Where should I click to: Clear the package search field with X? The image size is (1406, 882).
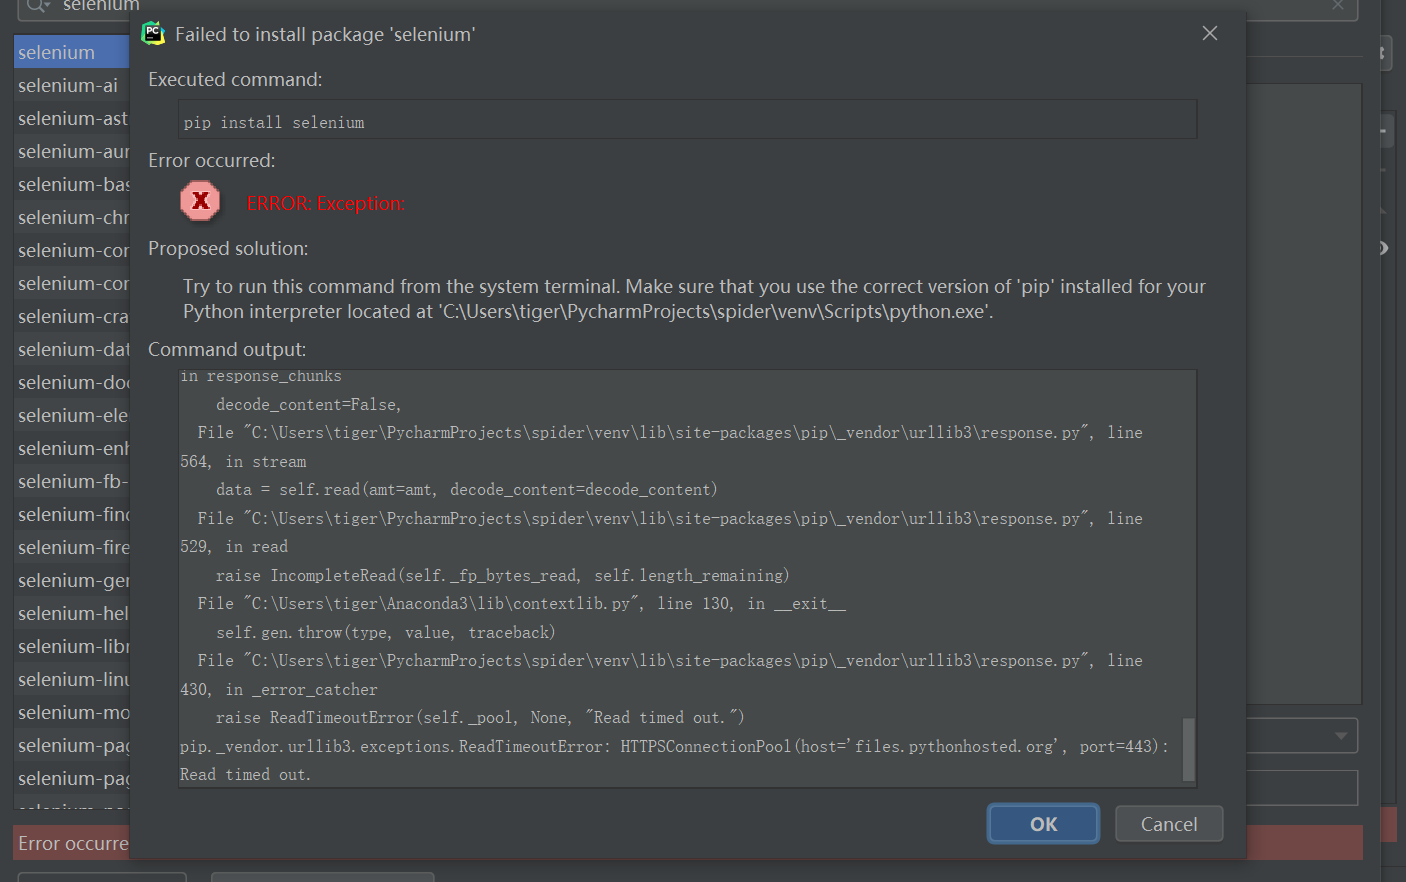[x=1338, y=5]
